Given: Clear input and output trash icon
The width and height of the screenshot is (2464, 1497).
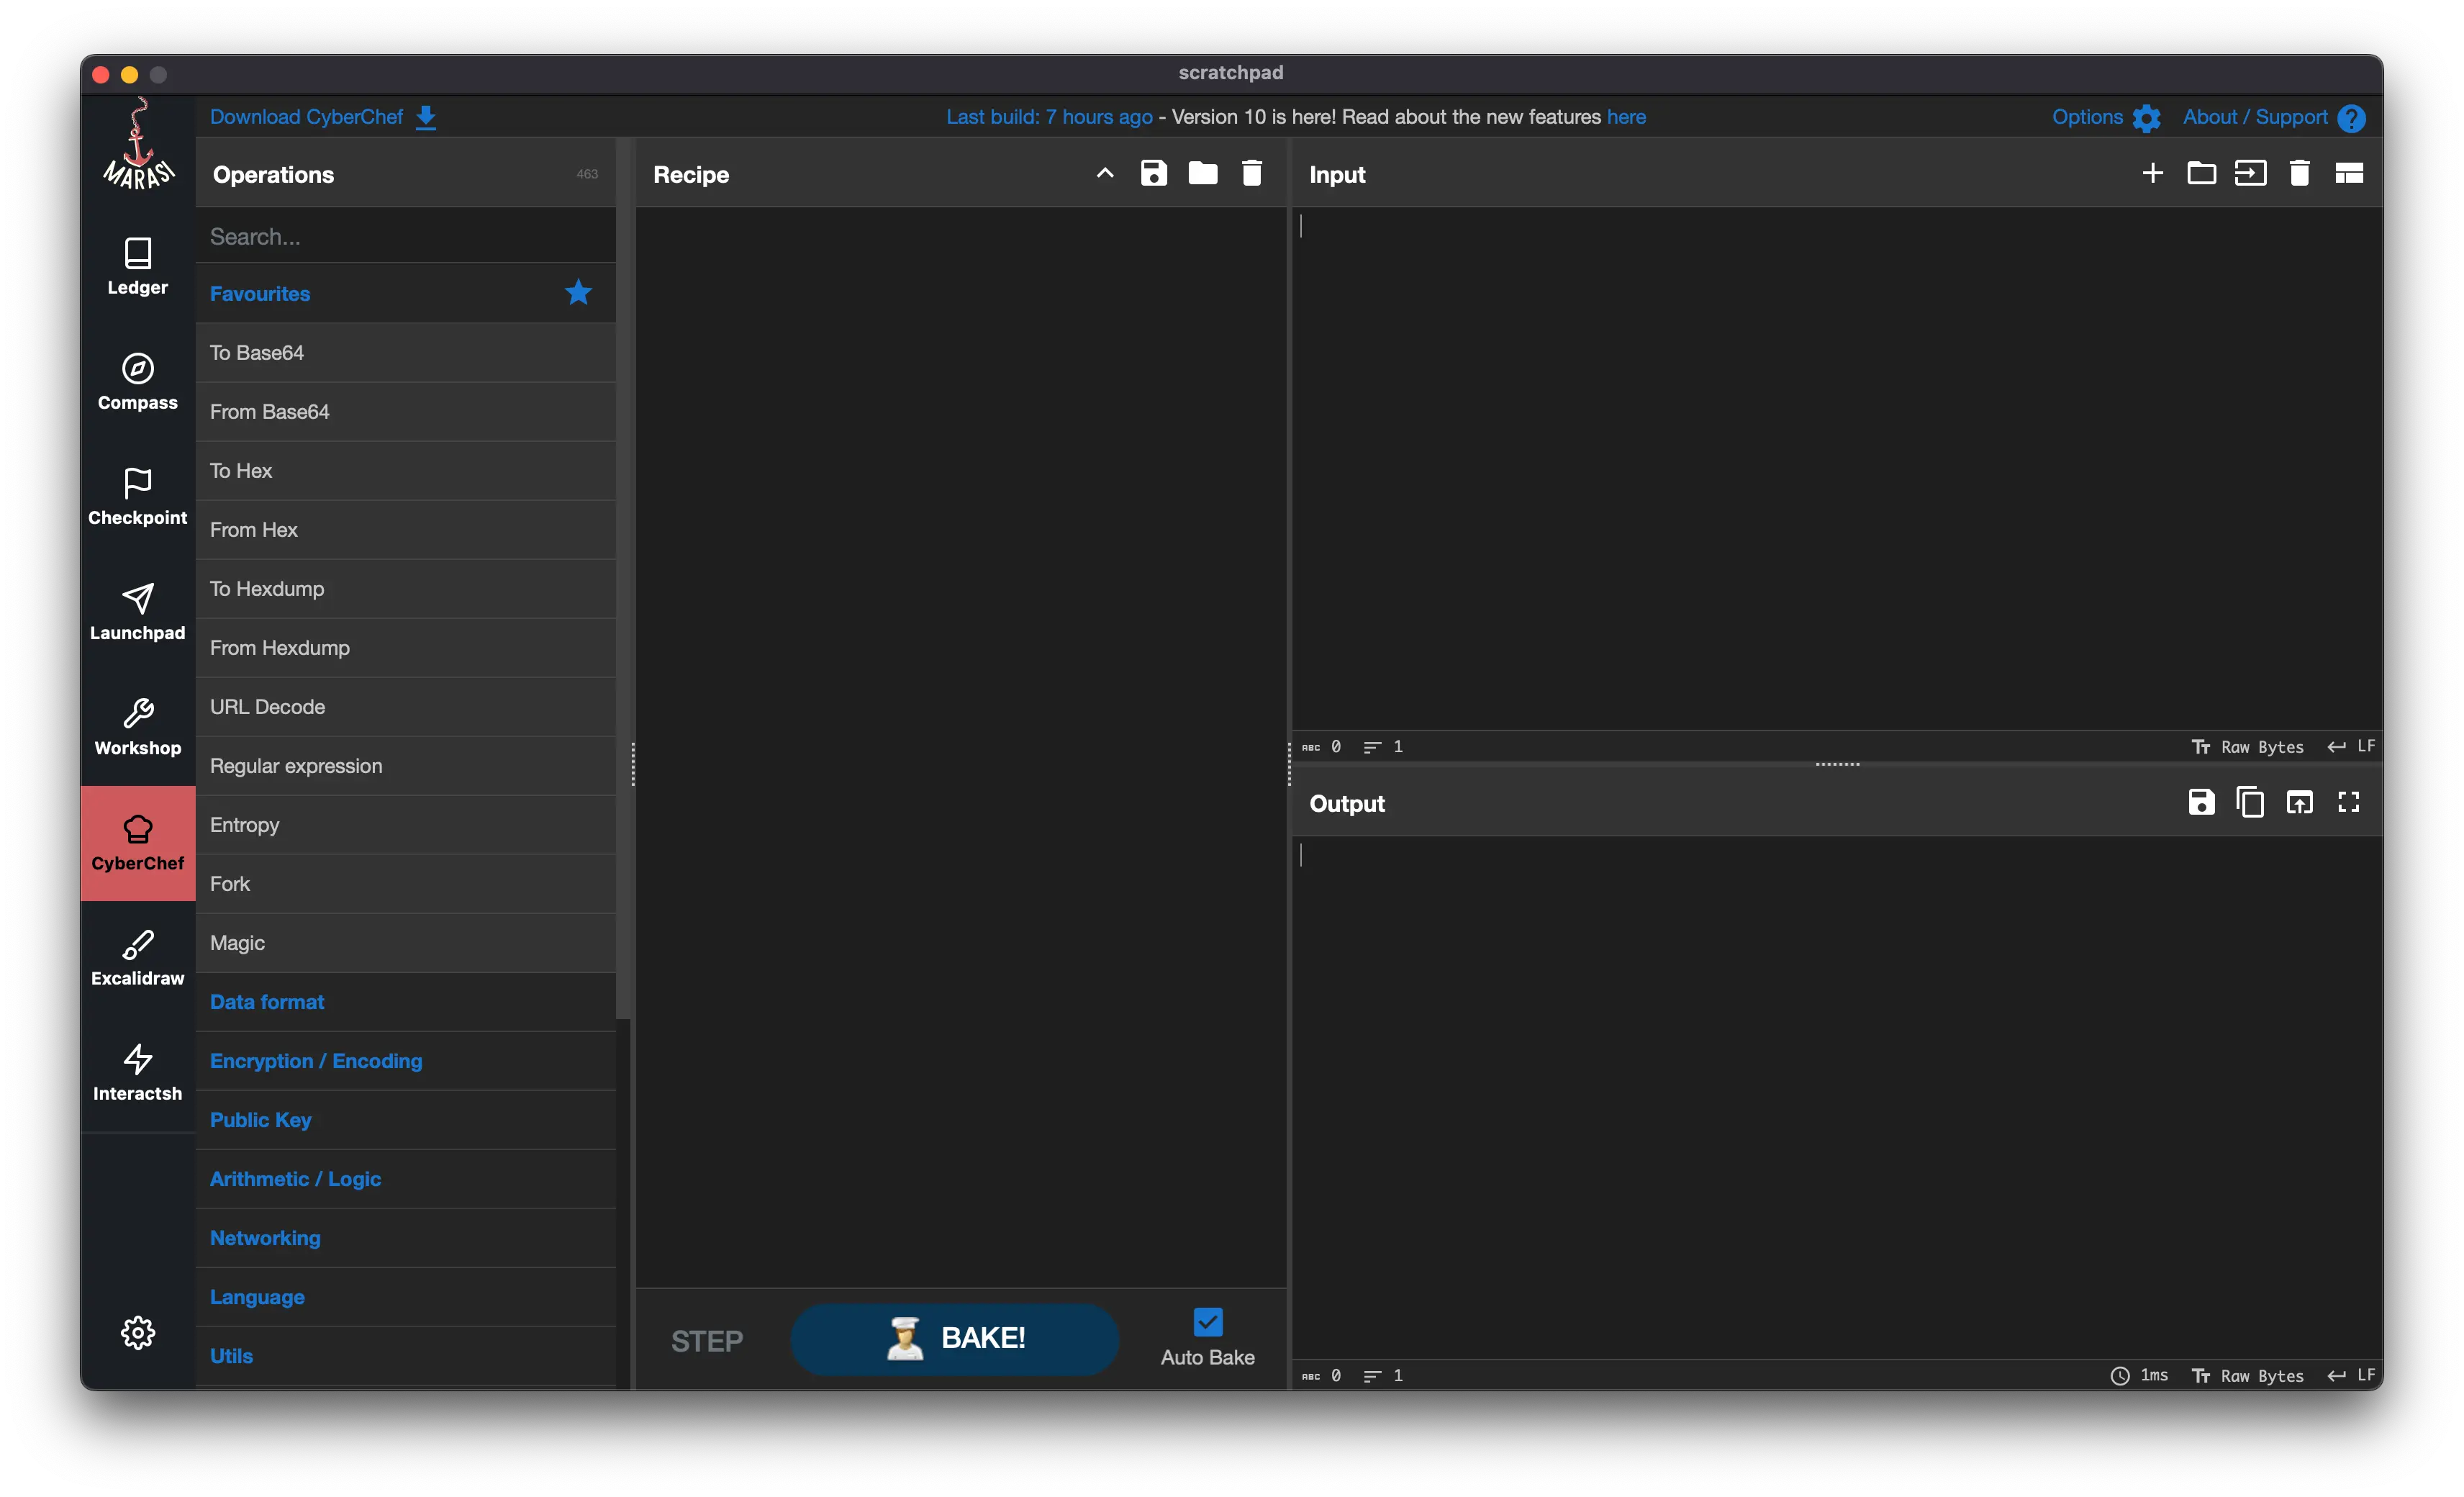Looking at the screenshot, I should 2299,173.
